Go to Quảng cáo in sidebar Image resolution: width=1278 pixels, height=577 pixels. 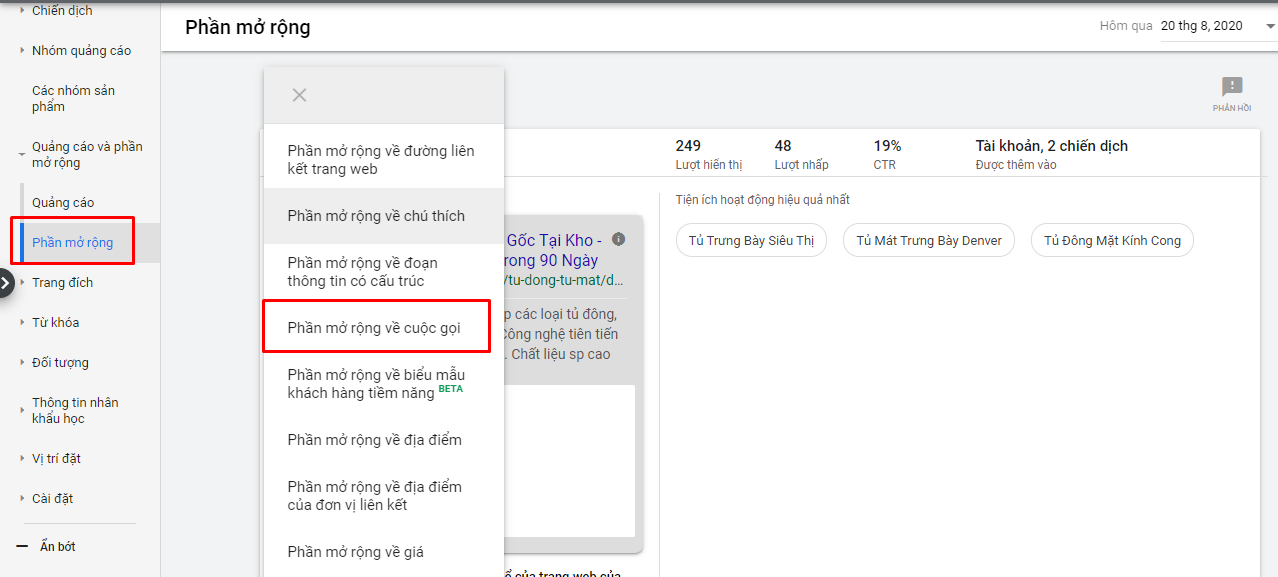(x=63, y=202)
